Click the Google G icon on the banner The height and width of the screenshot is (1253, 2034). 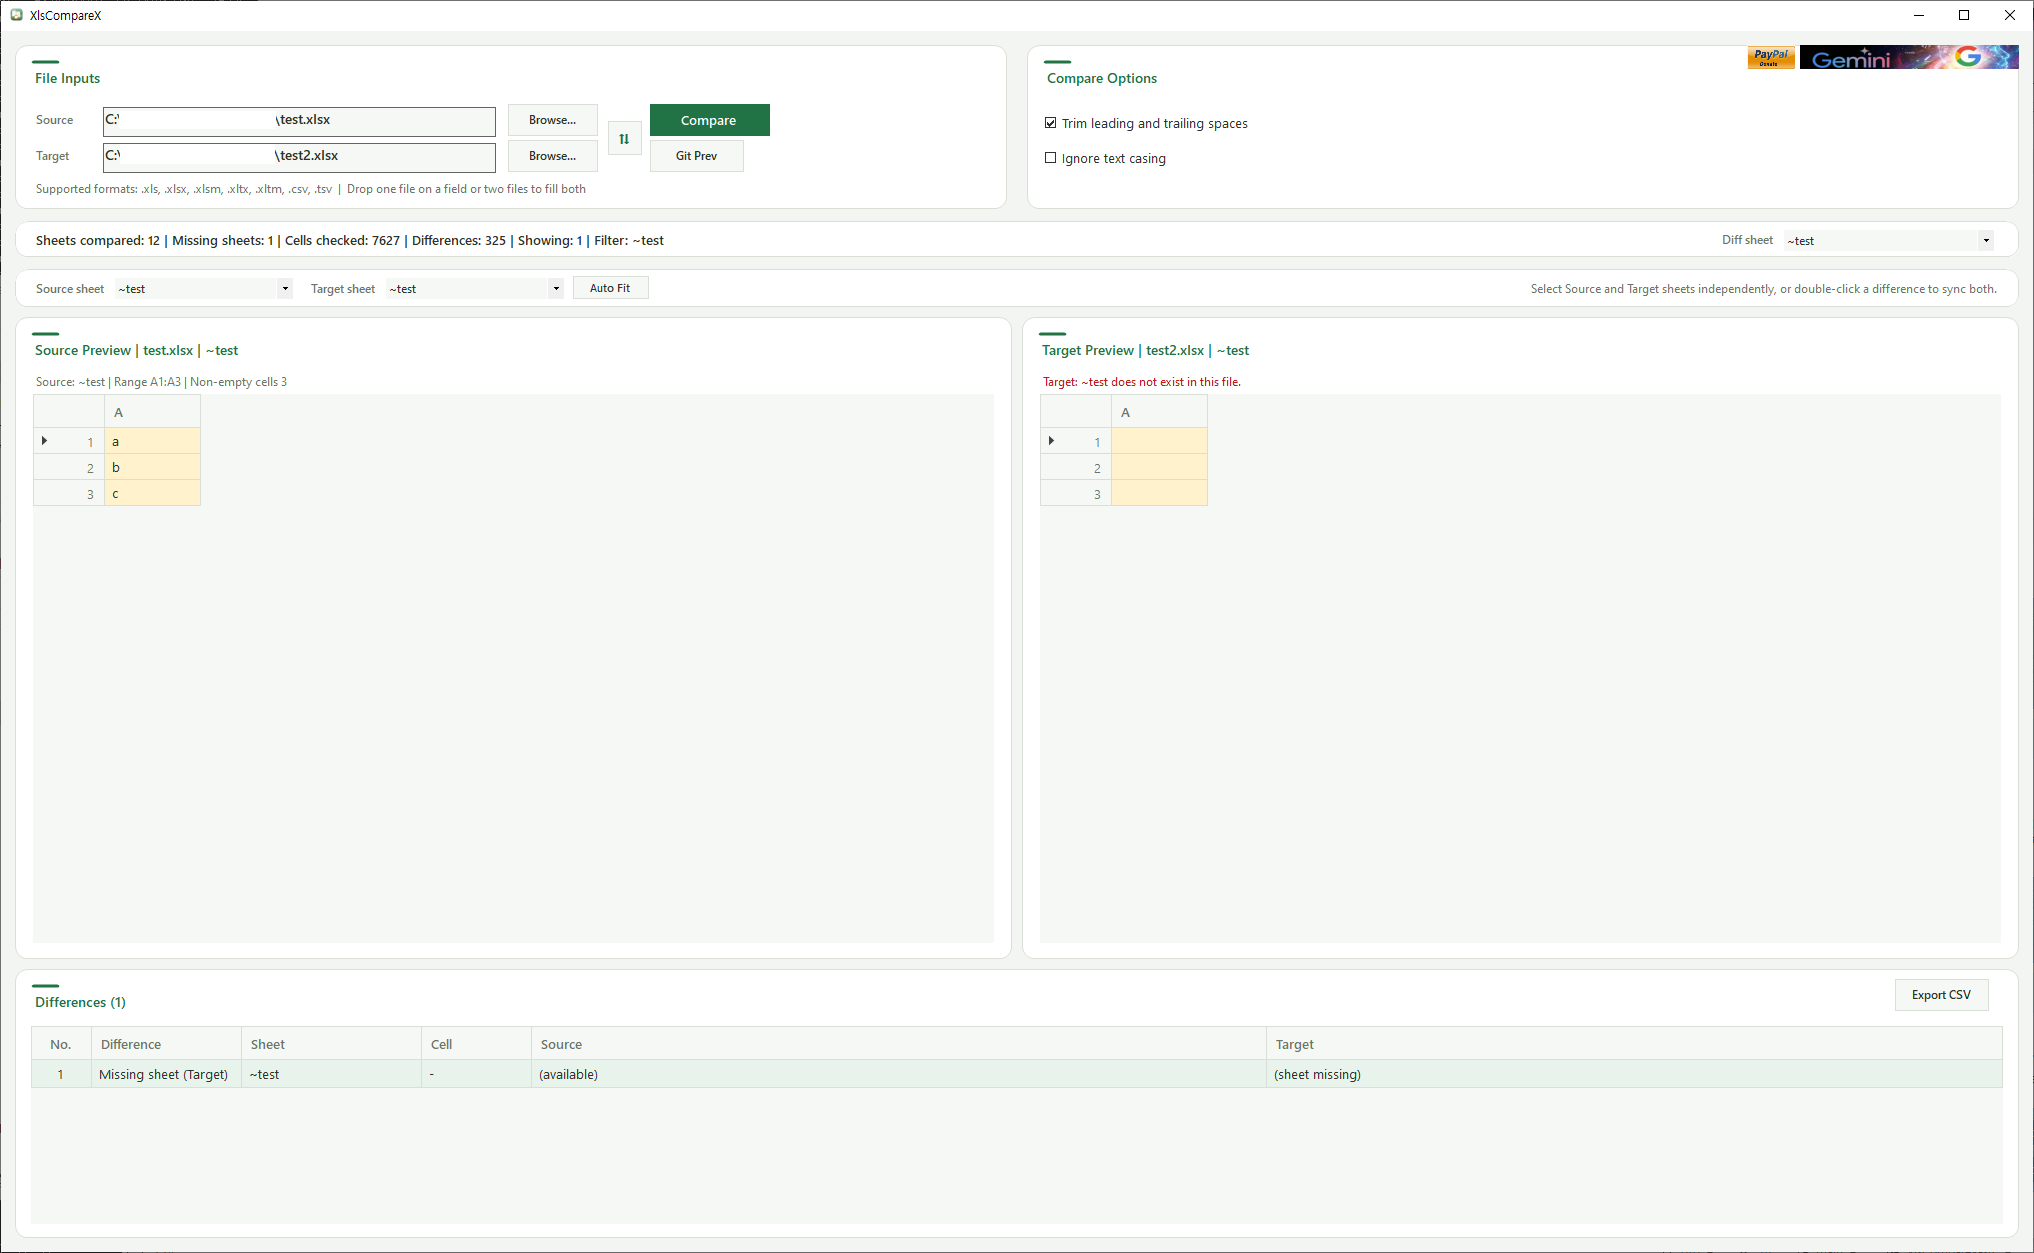click(x=1967, y=57)
